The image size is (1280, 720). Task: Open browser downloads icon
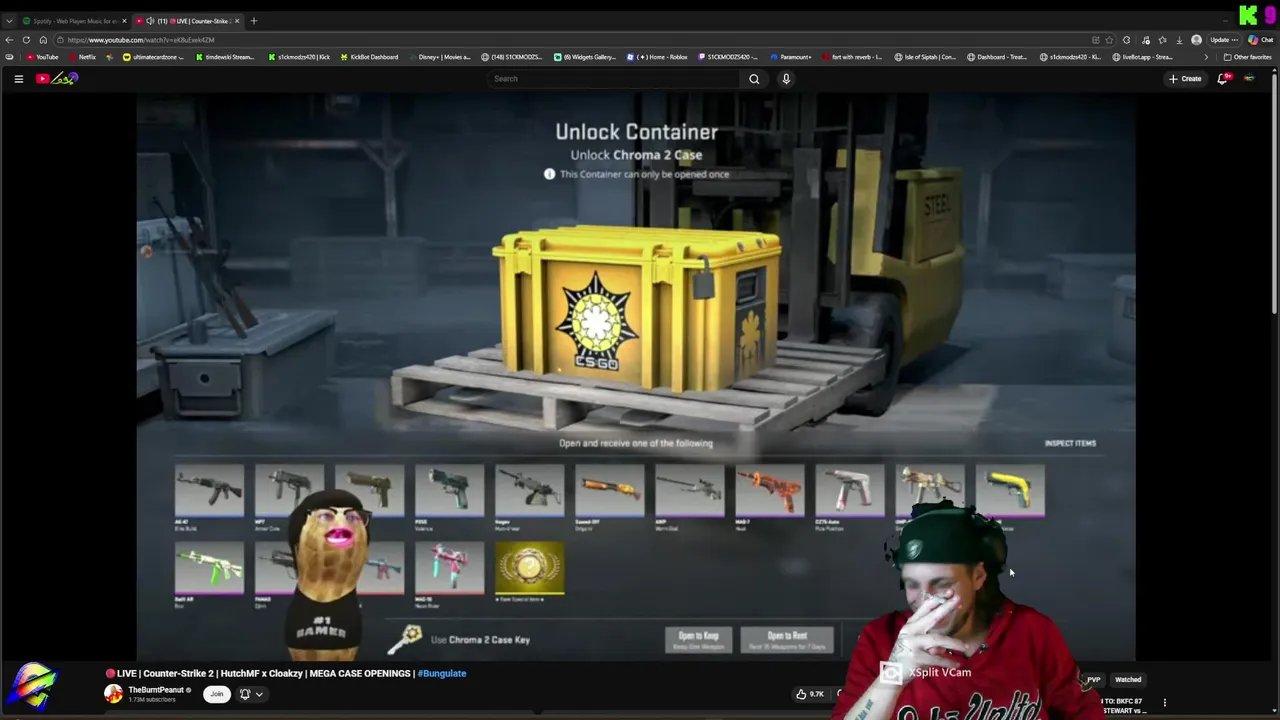click(x=1179, y=40)
